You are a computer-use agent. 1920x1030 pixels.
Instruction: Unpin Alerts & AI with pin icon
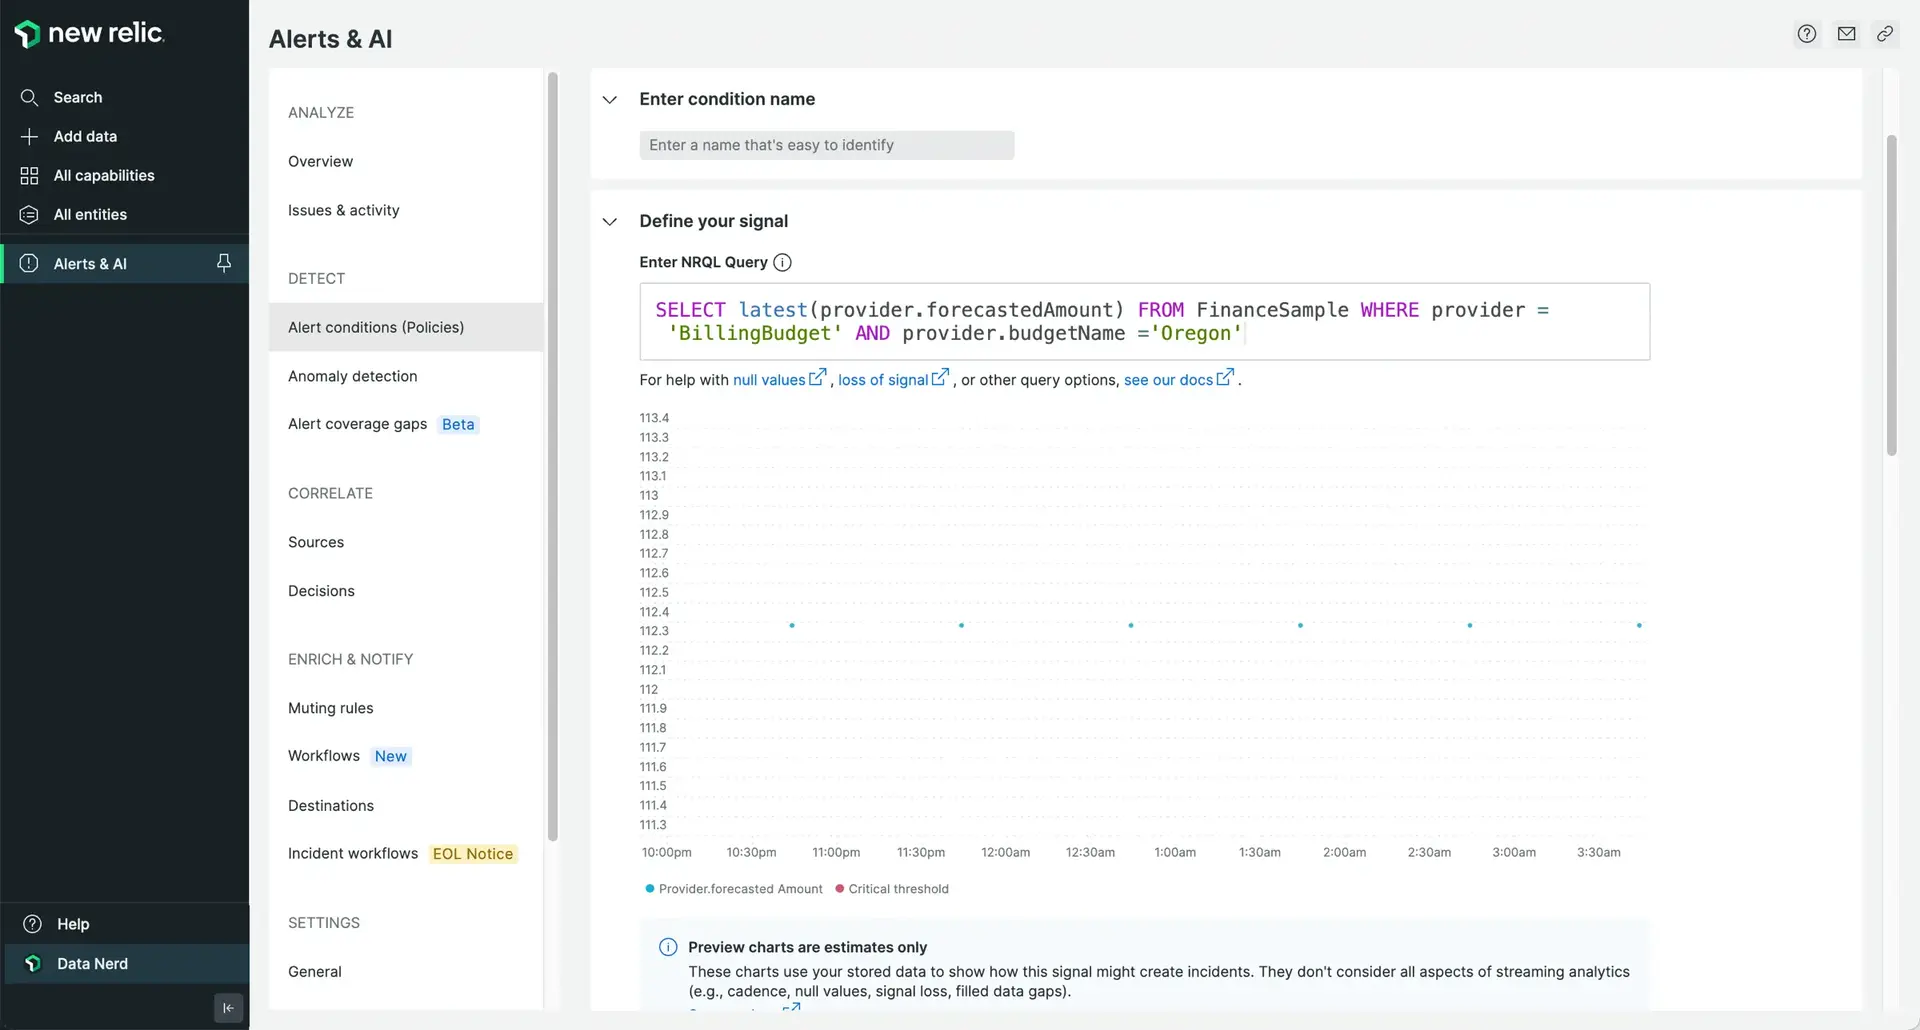pyautogui.click(x=223, y=263)
